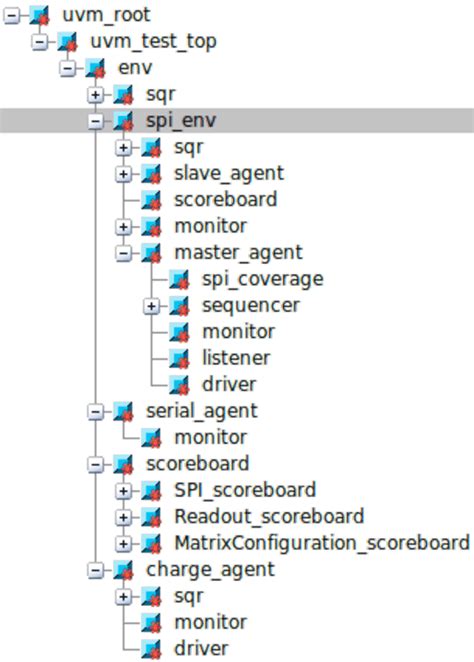Collapse the charge_agent node

[x=95, y=570]
